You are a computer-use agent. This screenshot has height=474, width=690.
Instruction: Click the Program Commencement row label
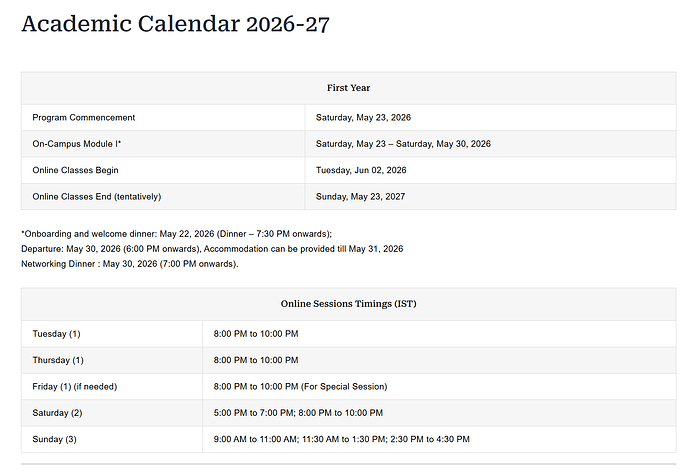tap(83, 118)
